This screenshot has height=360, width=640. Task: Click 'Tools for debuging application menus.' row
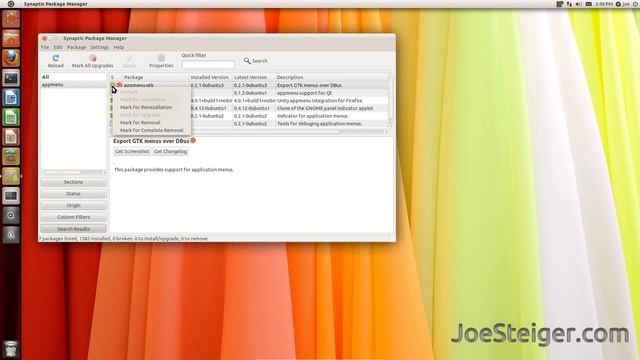(320, 124)
